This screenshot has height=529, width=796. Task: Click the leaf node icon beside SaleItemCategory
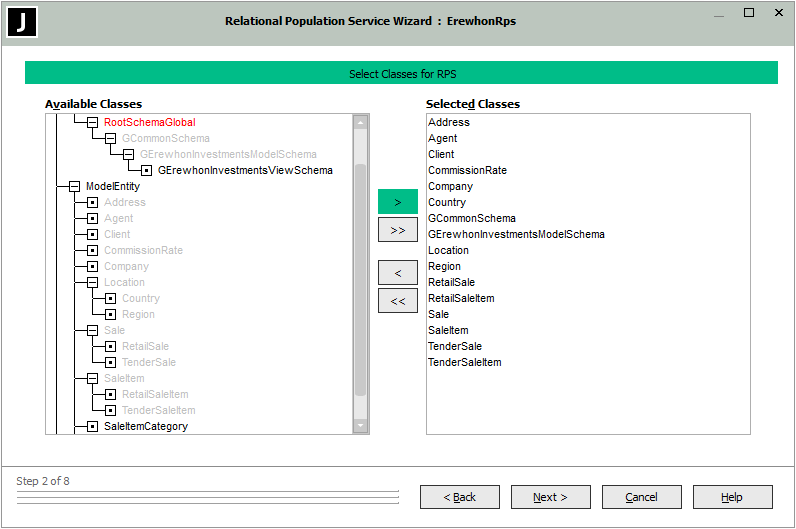(x=93, y=427)
